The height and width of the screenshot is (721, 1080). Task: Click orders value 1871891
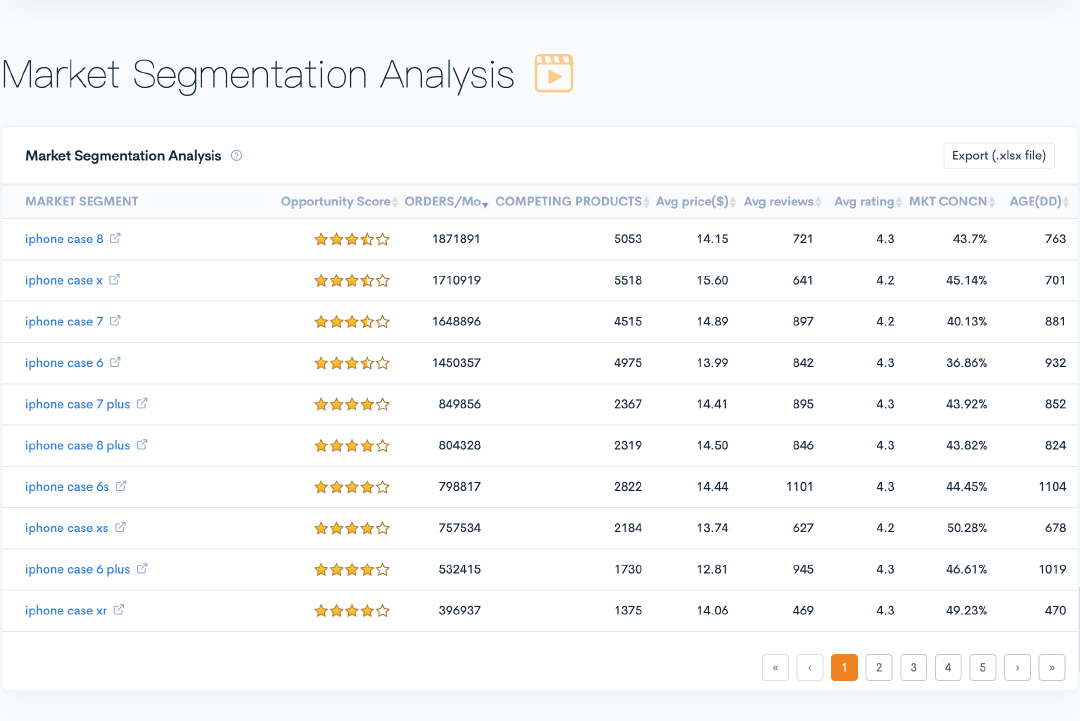(456, 239)
